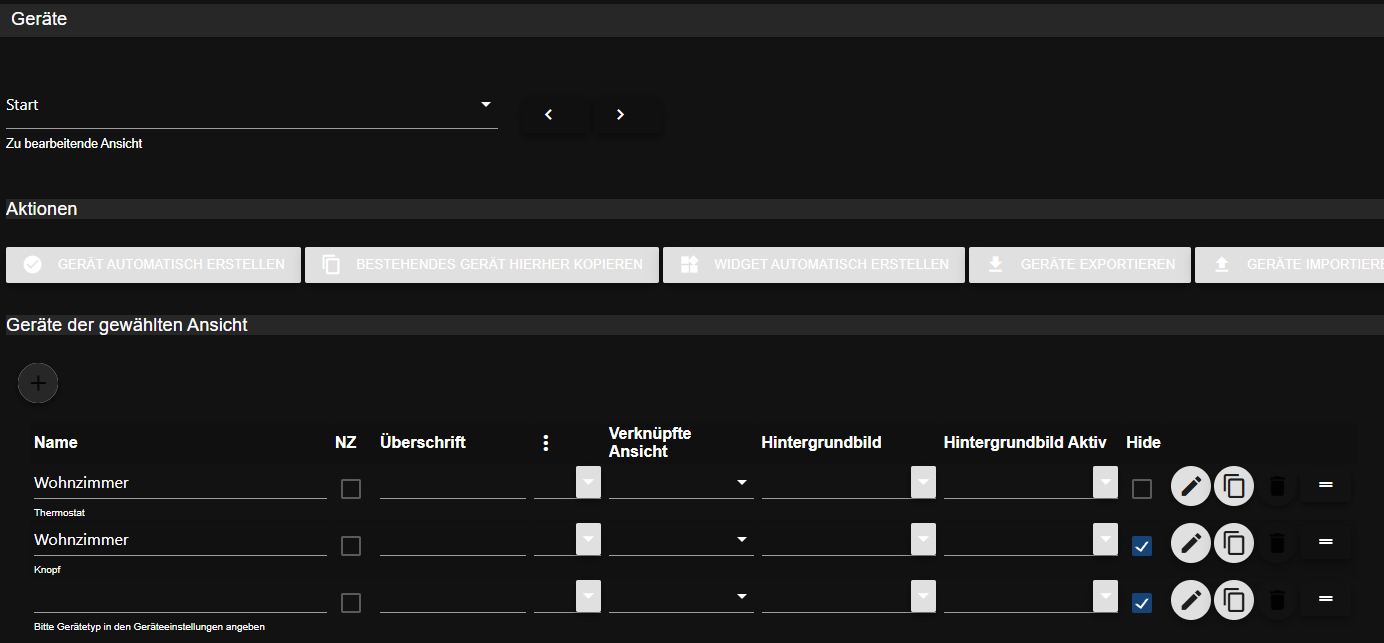Uncheck Hide for Knopf Wohnzimmer device
Screen dimensions: 1384x643
point(1142,546)
